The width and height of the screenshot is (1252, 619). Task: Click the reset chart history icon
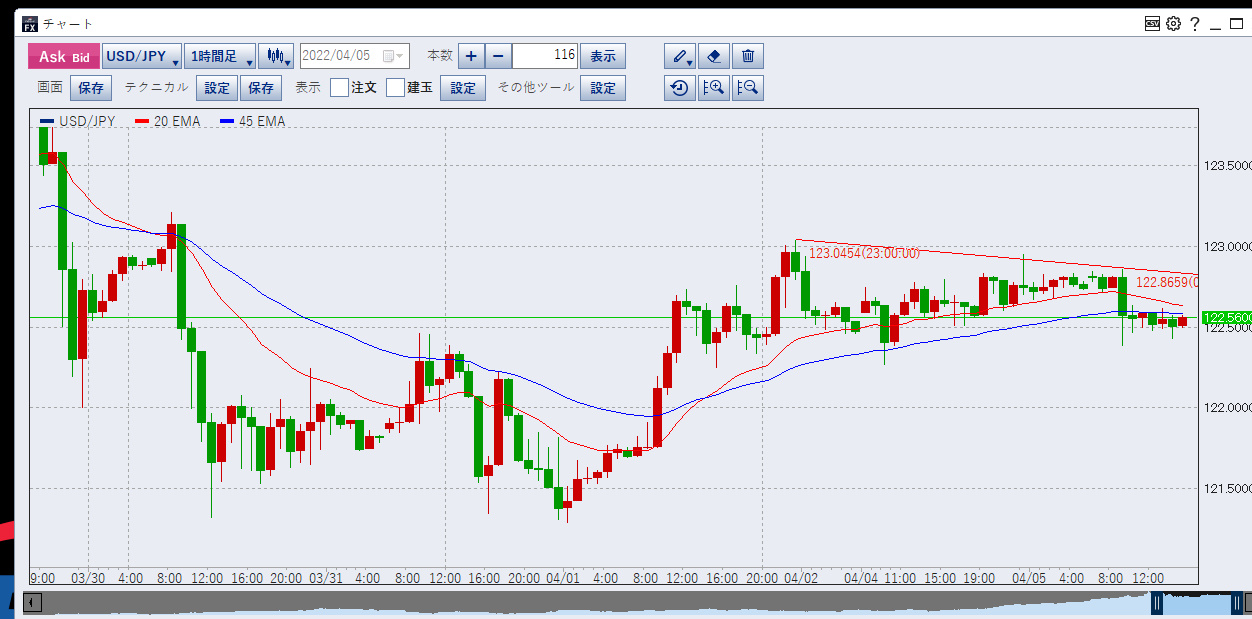coord(680,88)
